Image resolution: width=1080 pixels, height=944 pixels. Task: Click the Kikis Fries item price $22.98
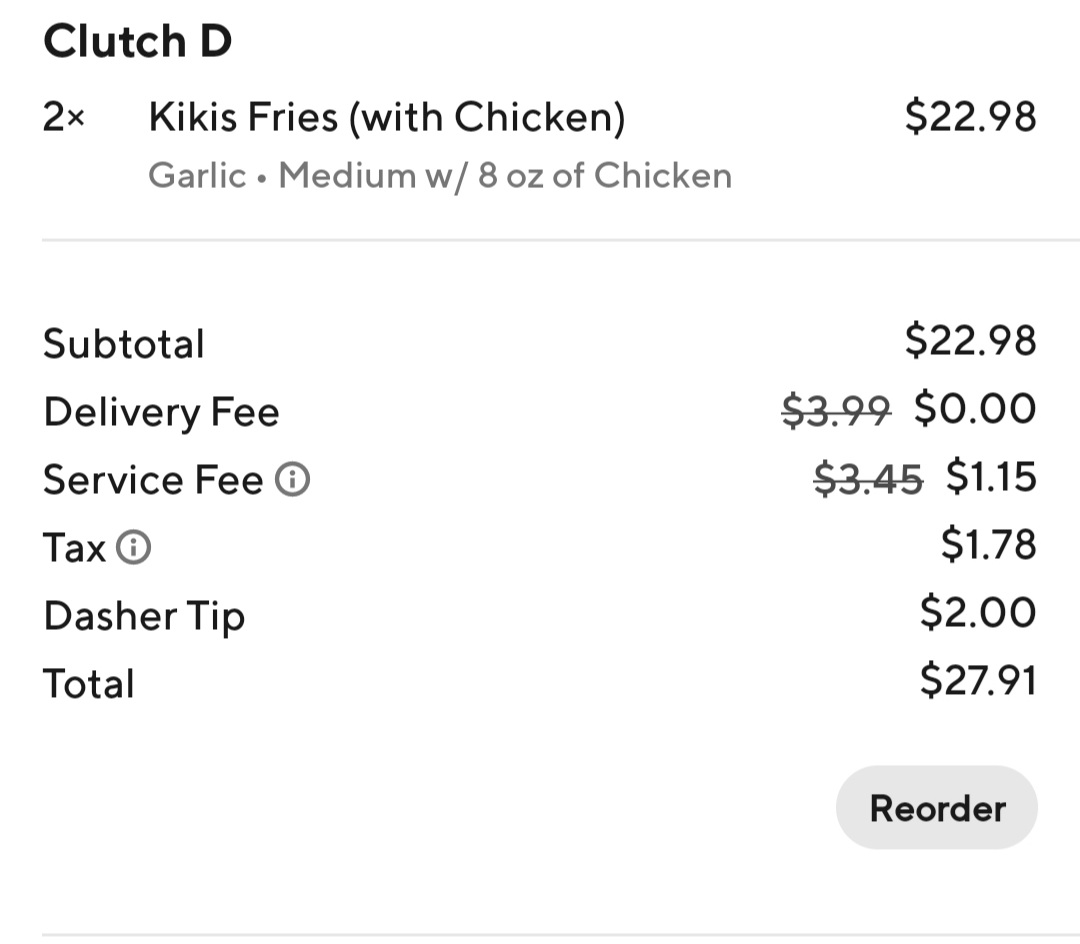pos(970,117)
